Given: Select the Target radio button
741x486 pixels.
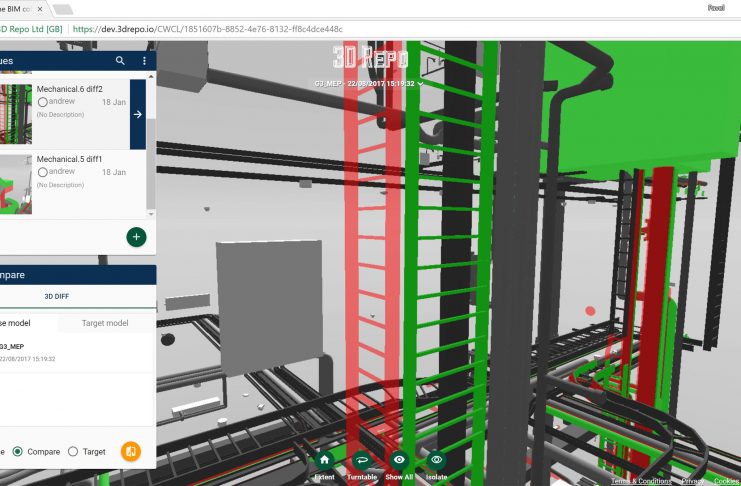Looking at the screenshot, I should click(x=73, y=452).
